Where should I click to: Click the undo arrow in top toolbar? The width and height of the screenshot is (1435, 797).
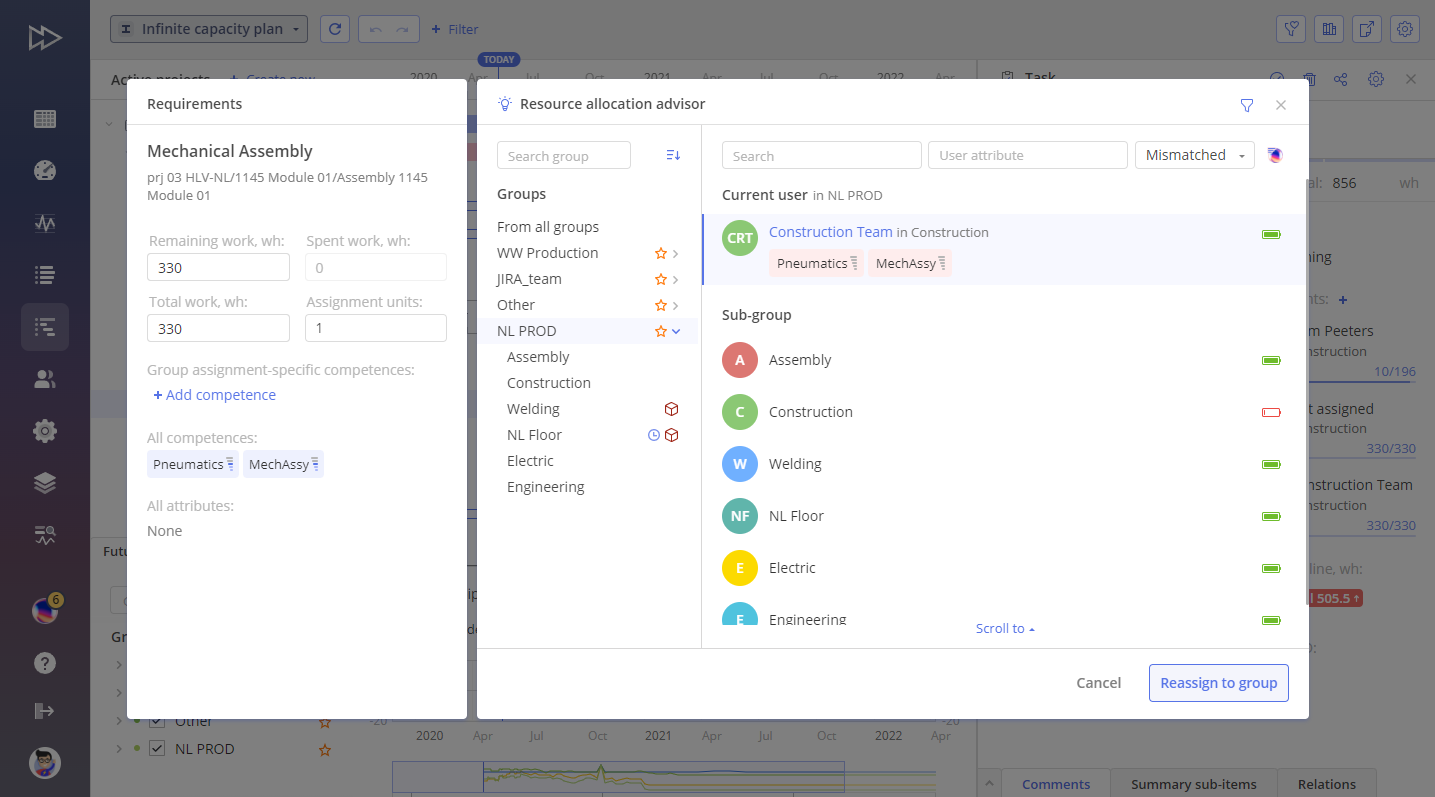pos(376,29)
